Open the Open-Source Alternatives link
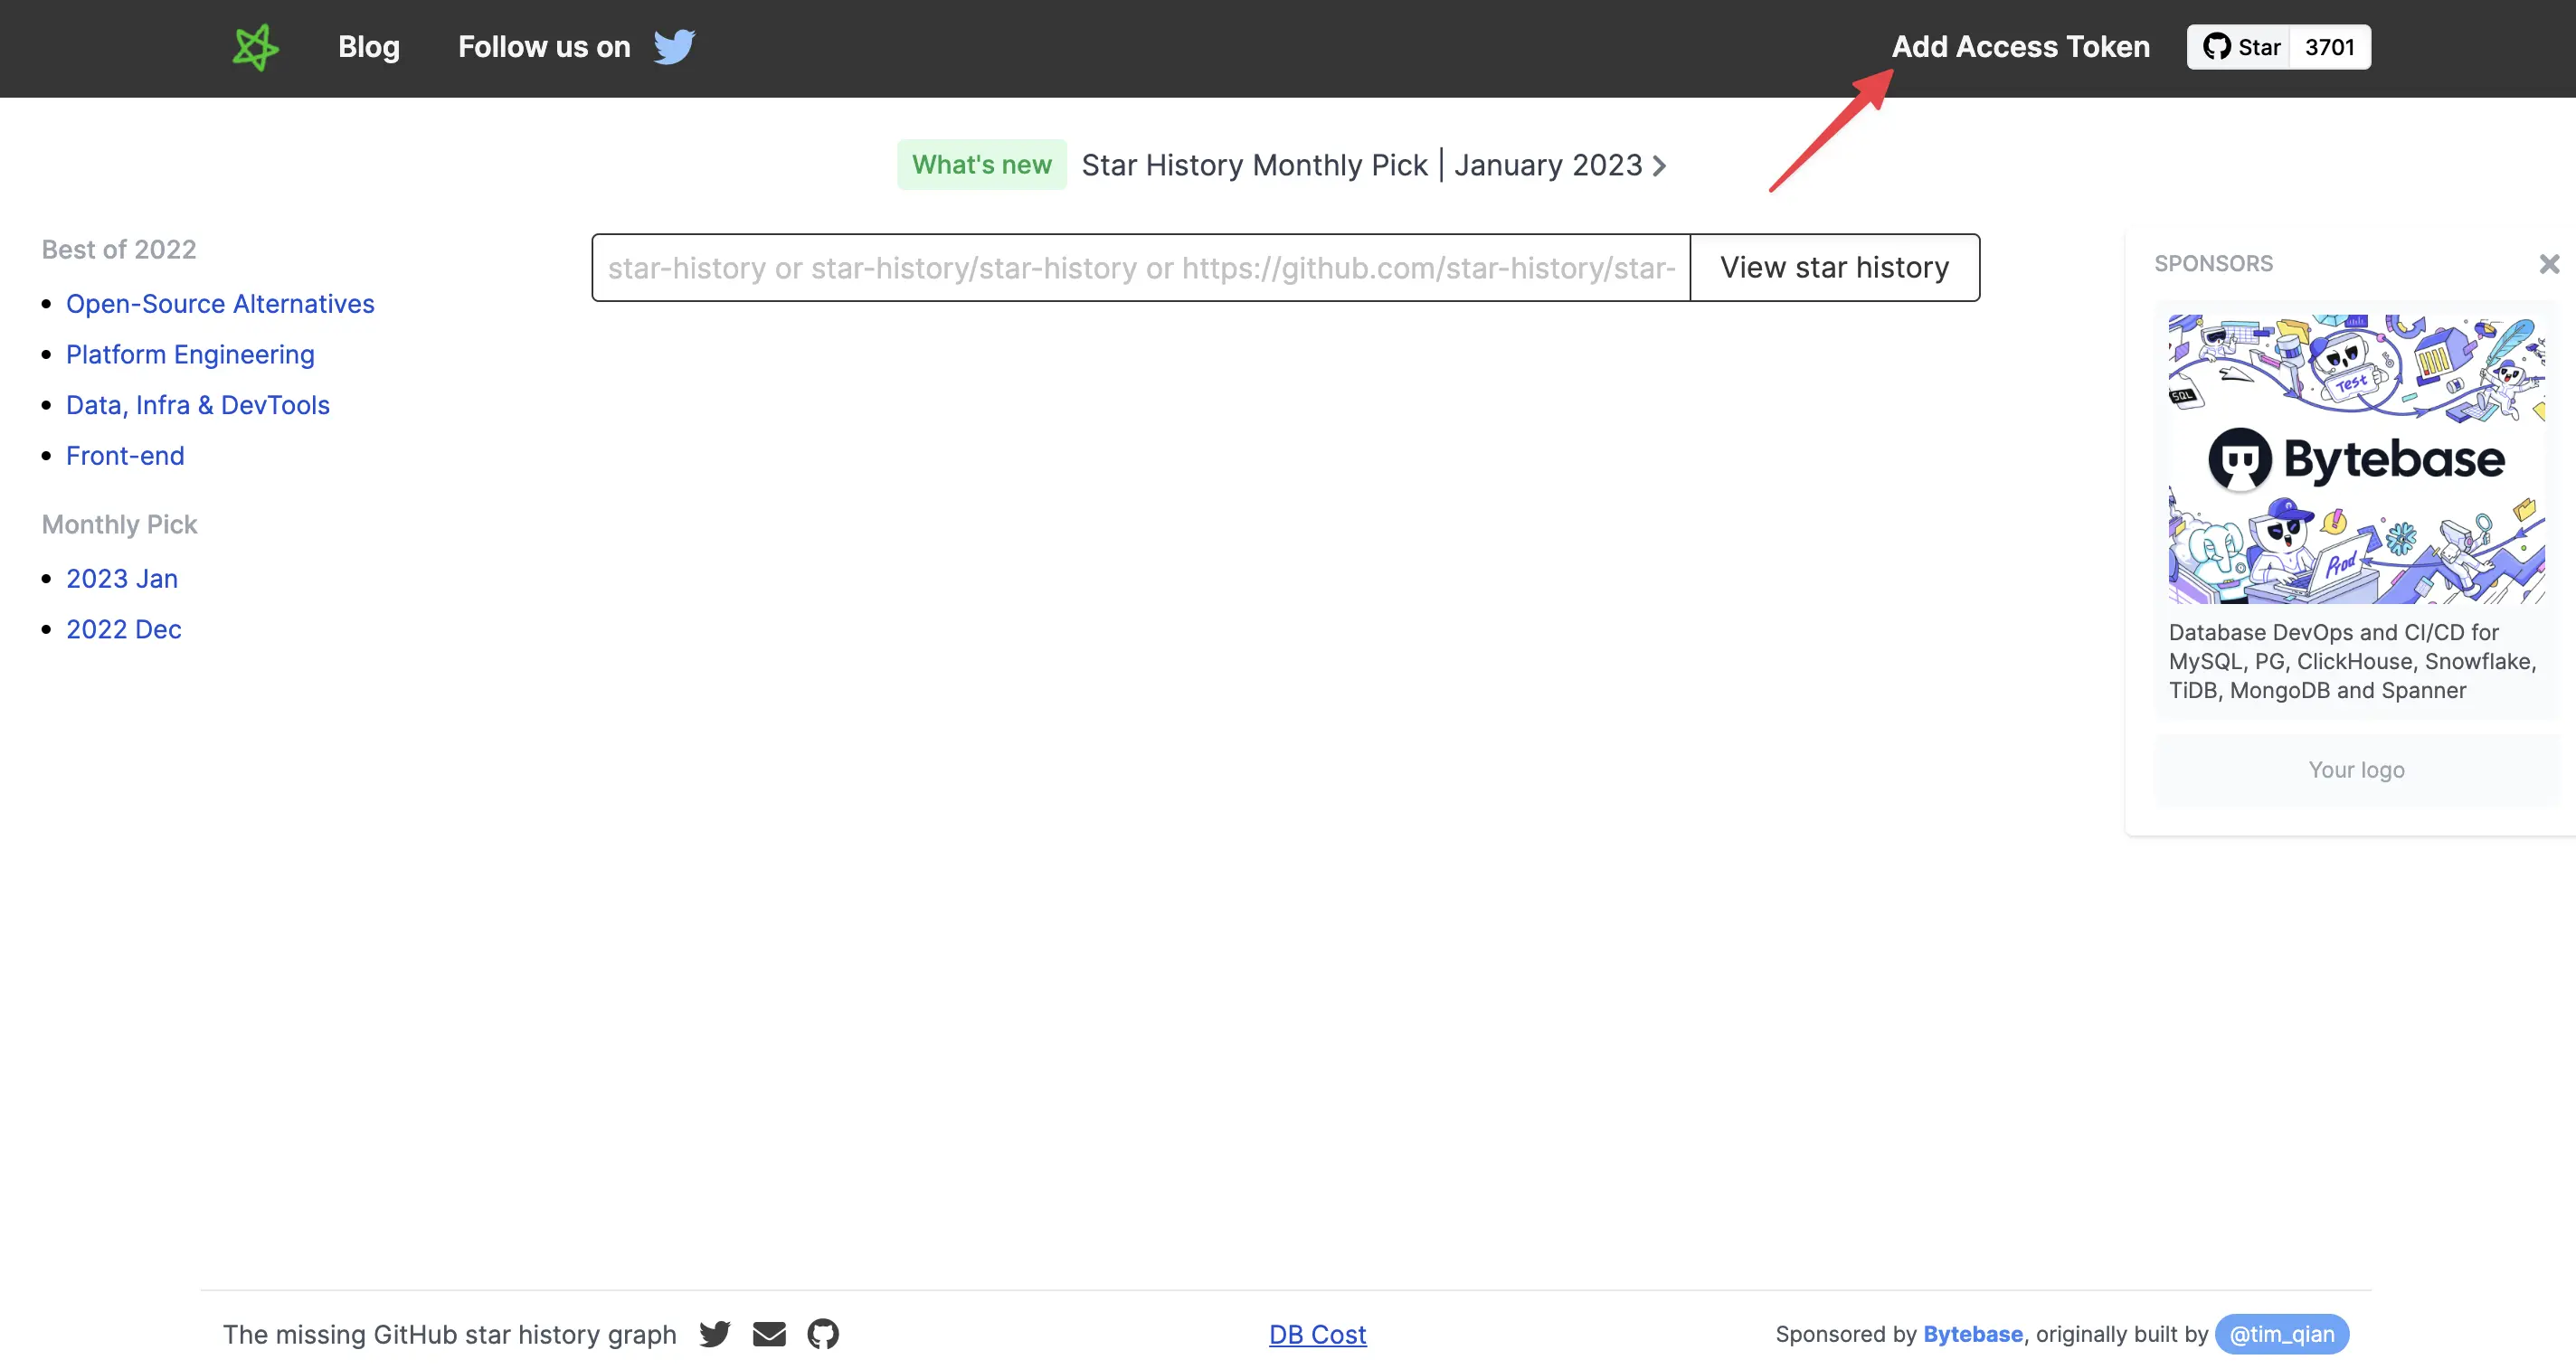 point(220,303)
